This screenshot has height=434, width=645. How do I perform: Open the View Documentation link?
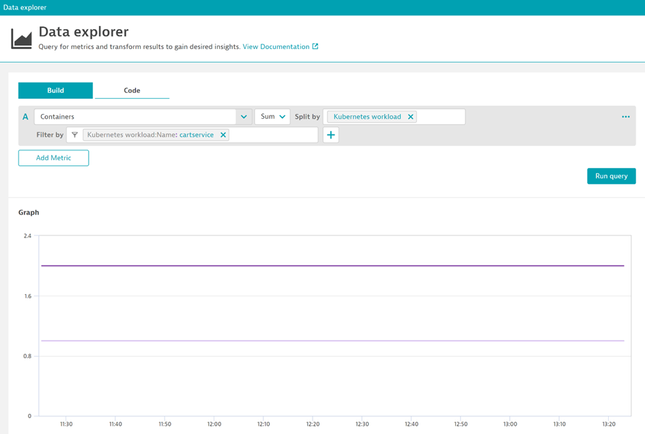click(276, 46)
